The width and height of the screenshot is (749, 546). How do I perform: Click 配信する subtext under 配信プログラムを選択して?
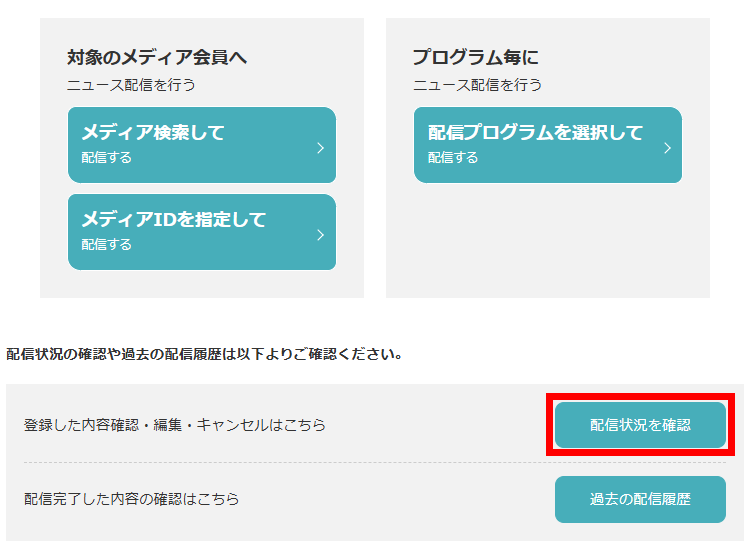pos(453,158)
